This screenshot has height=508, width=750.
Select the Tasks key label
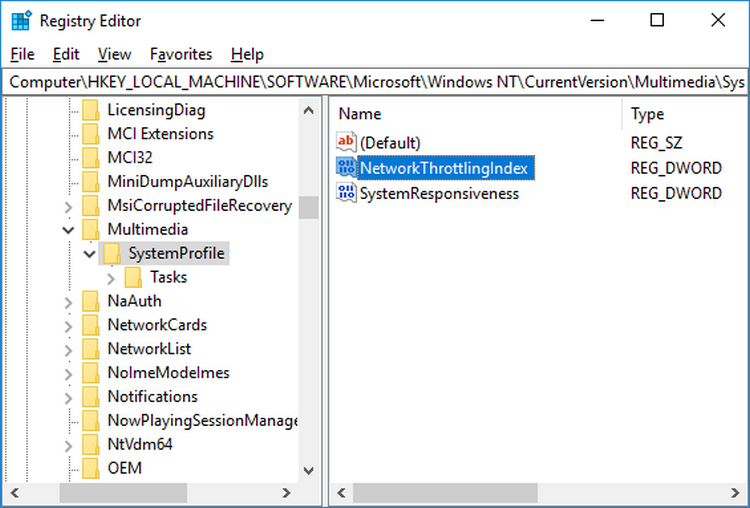tap(168, 277)
